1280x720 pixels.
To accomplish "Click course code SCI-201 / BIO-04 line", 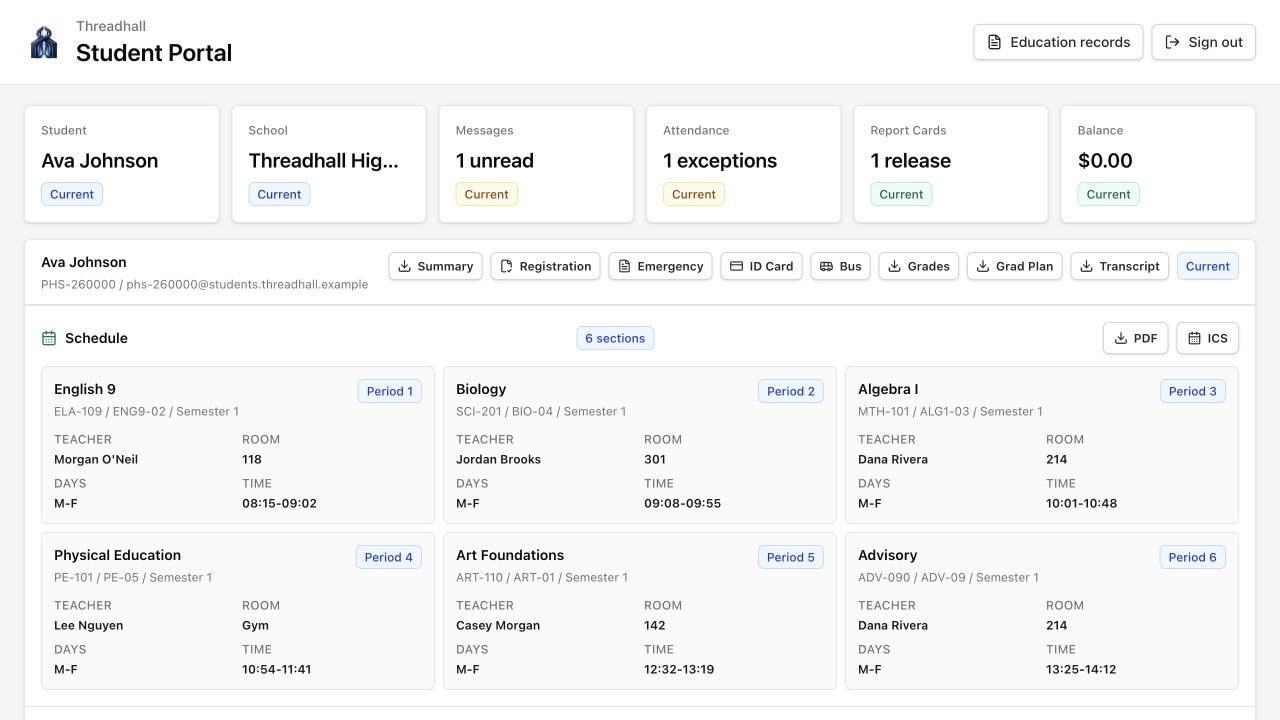I will coord(541,411).
